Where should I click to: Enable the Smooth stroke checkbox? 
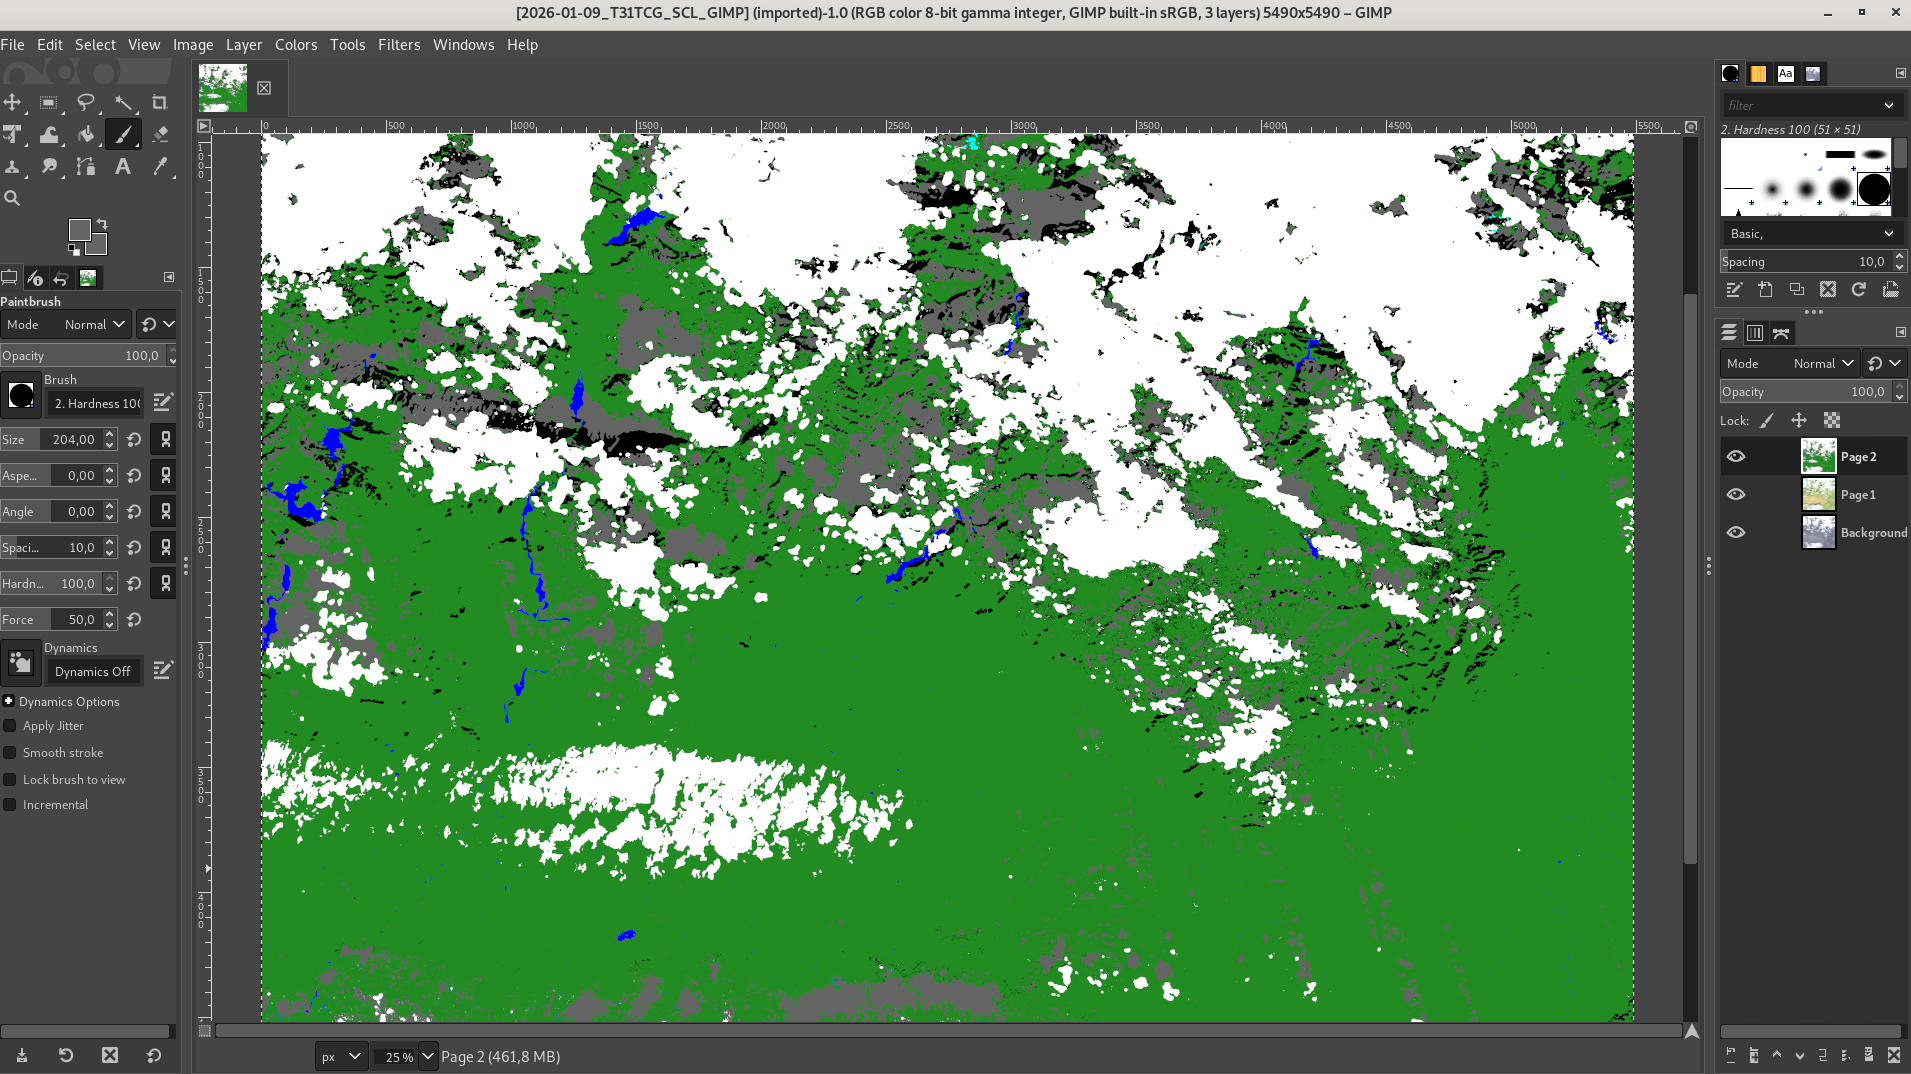(x=10, y=753)
